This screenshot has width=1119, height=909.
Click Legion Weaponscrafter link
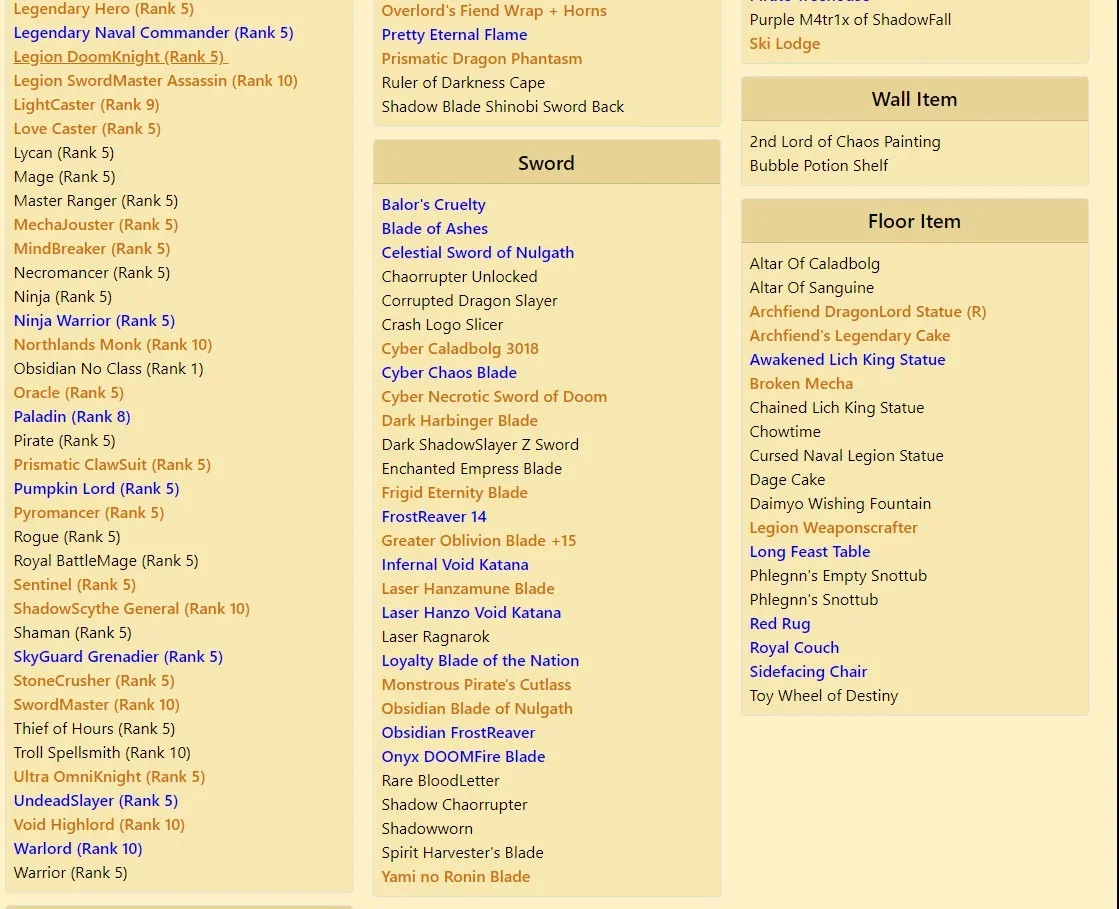[x=834, y=528]
